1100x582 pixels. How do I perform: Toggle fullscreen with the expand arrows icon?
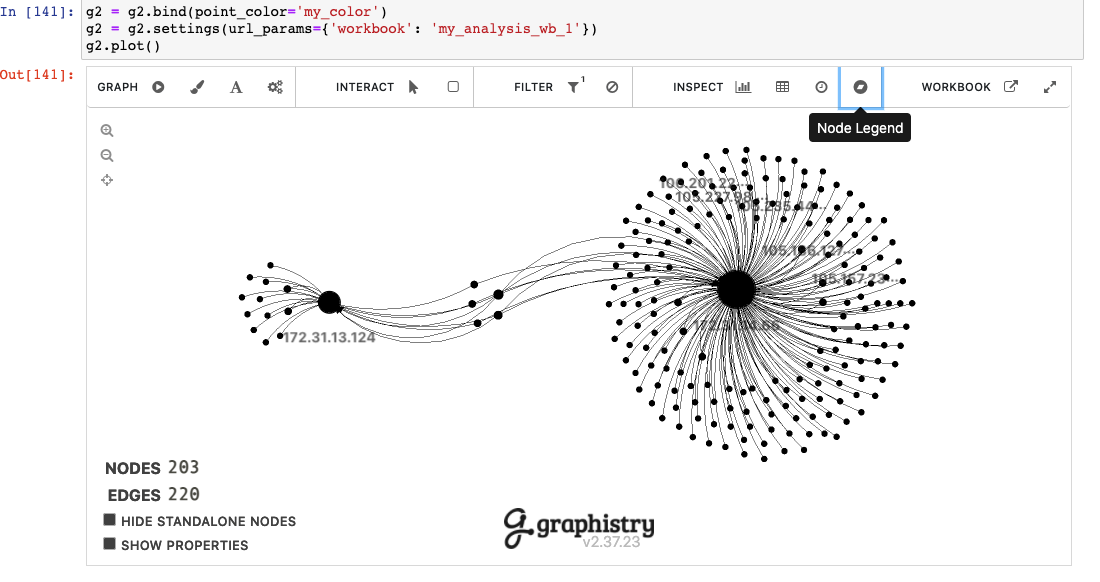(1050, 87)
